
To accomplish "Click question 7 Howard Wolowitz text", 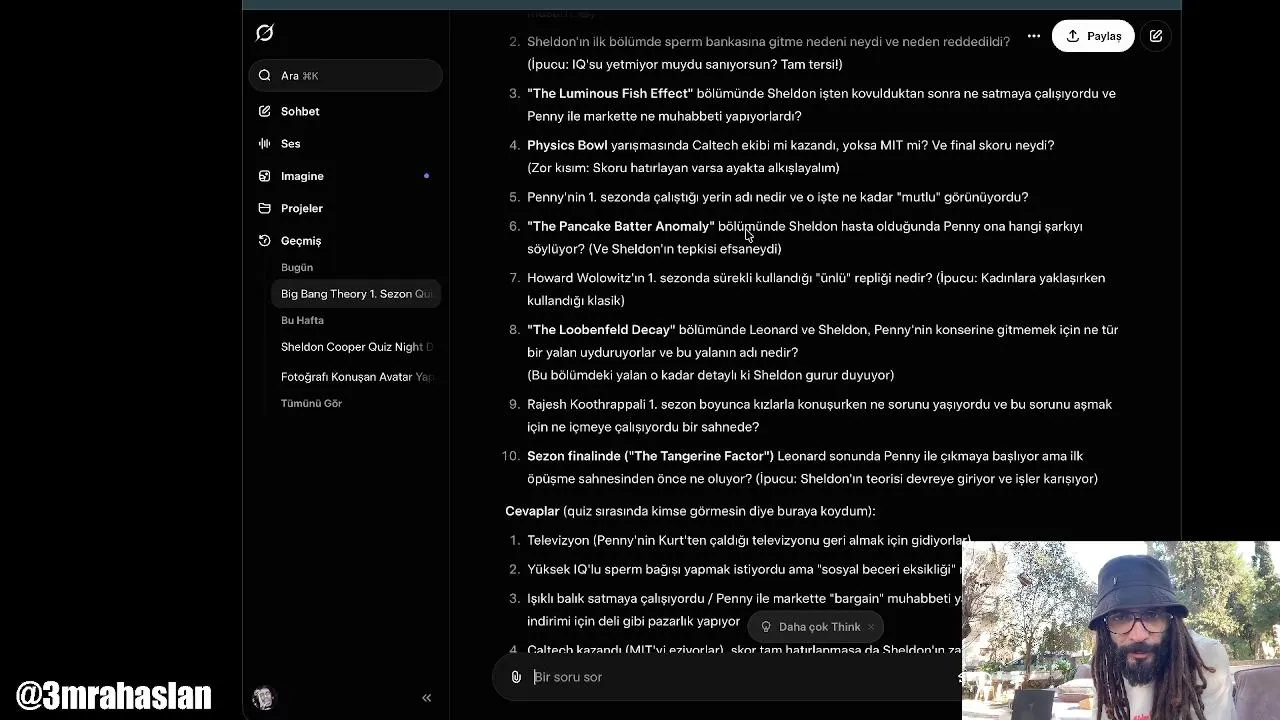I will coord(816,289).
